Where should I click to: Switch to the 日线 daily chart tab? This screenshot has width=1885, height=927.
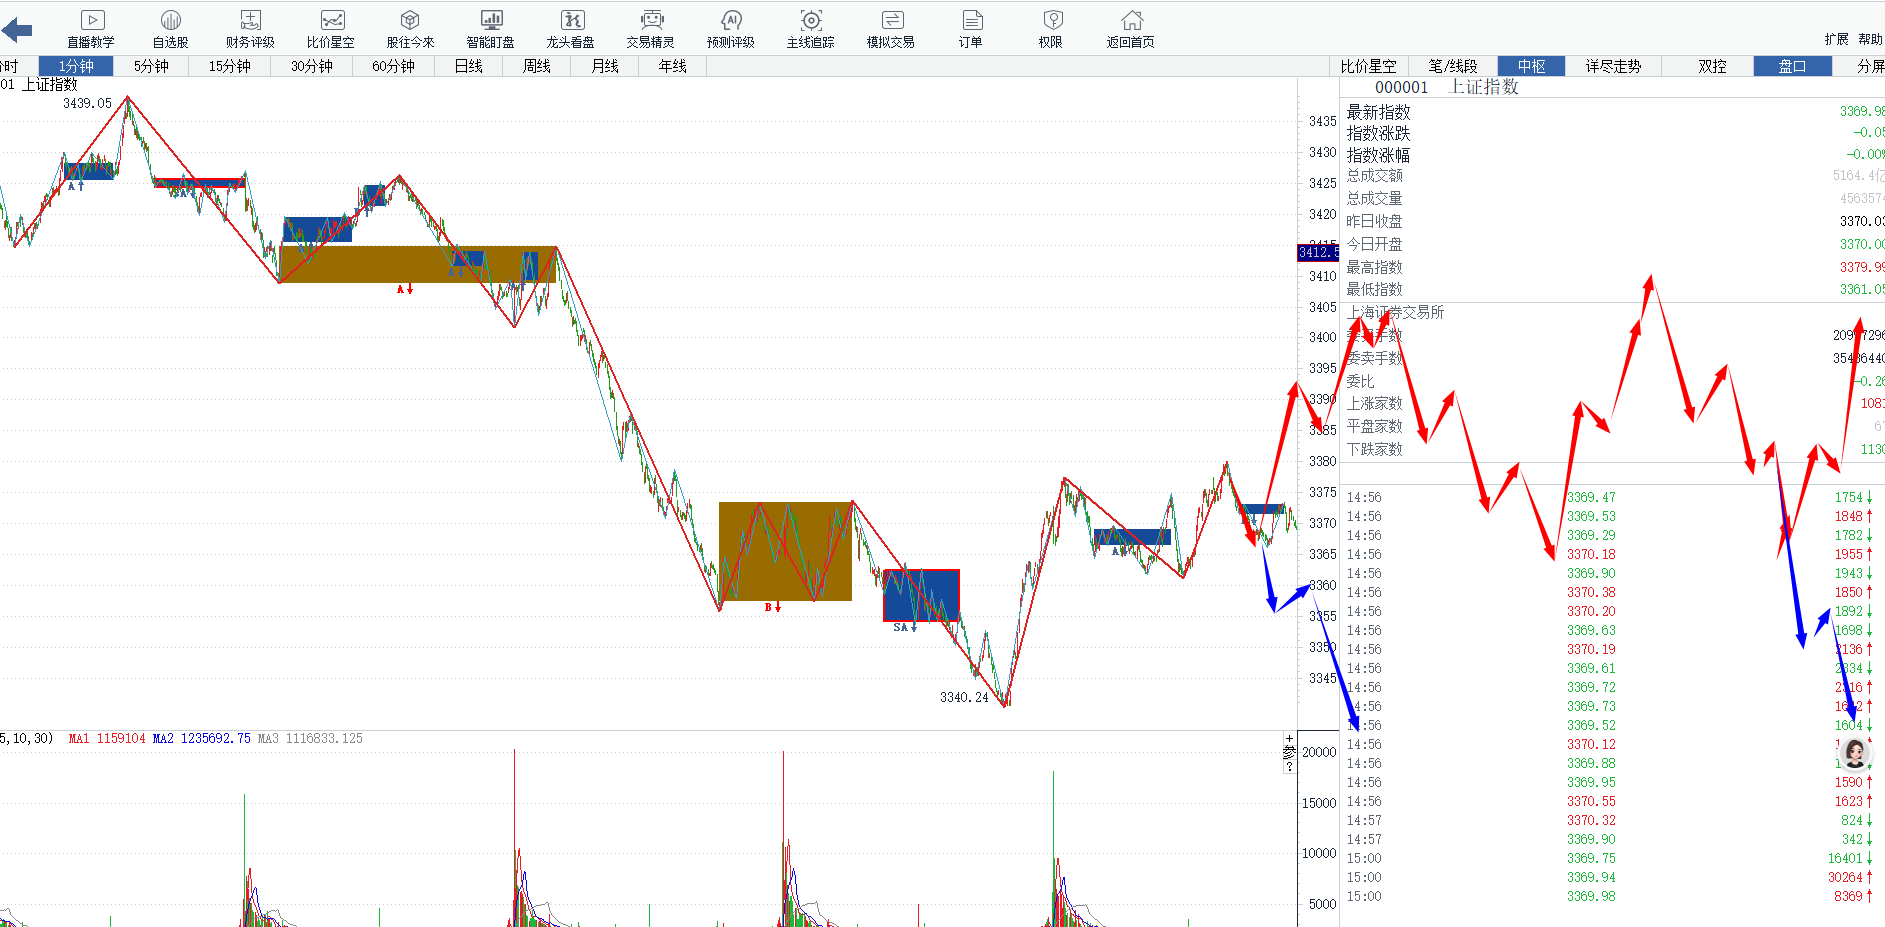point(468,66)
